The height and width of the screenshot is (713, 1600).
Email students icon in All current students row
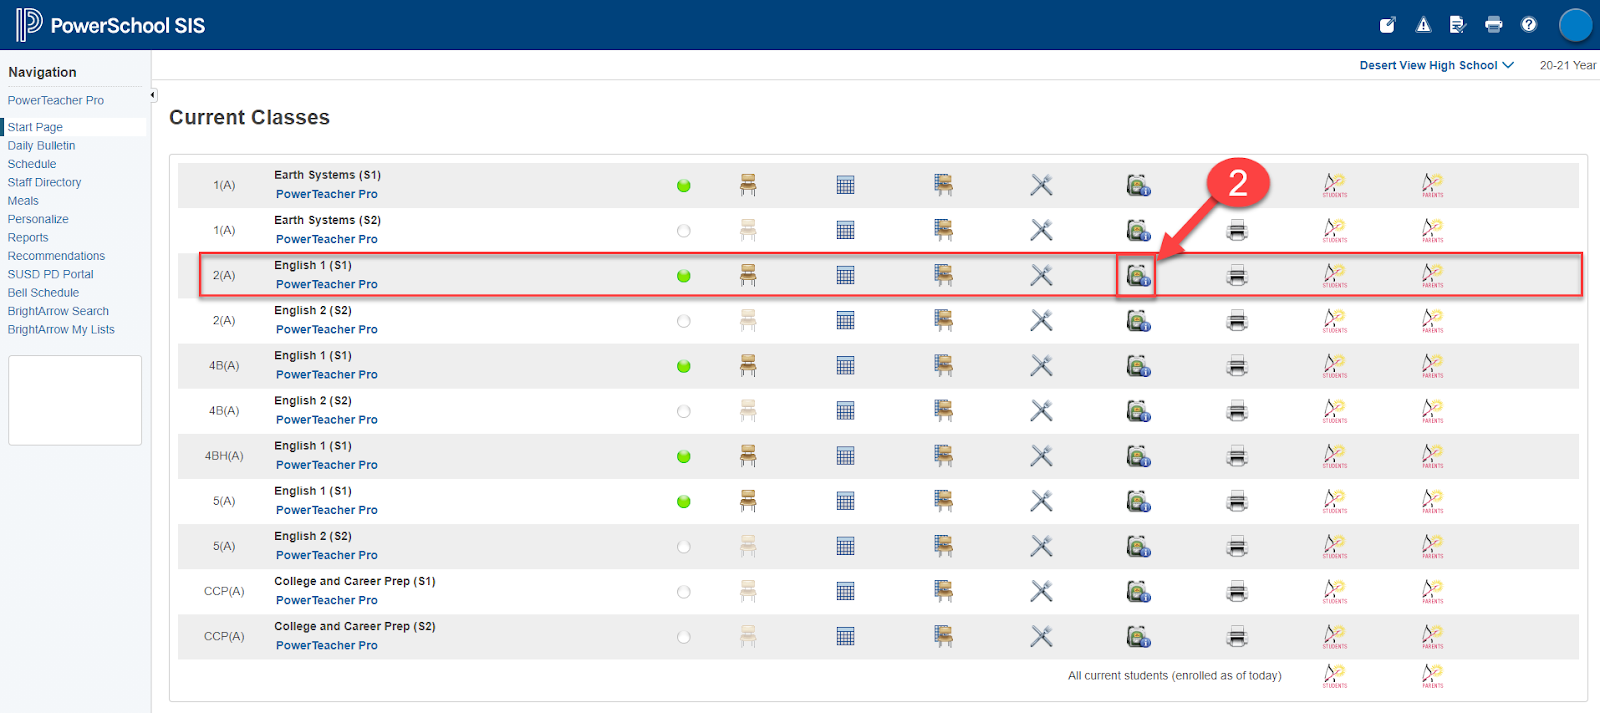pyautogui.click(x=1335, y=676)
